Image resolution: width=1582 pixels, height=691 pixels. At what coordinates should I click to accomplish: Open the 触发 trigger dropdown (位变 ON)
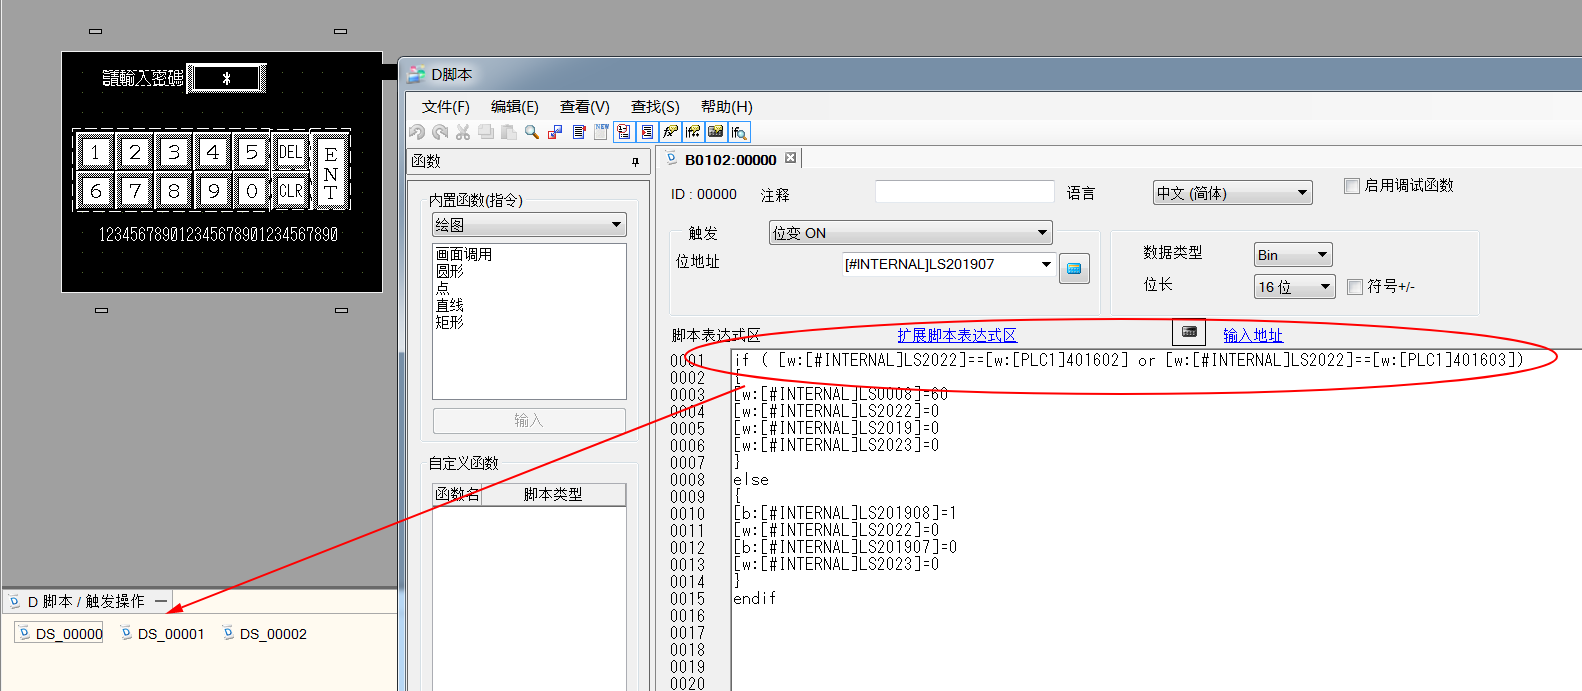910,233
